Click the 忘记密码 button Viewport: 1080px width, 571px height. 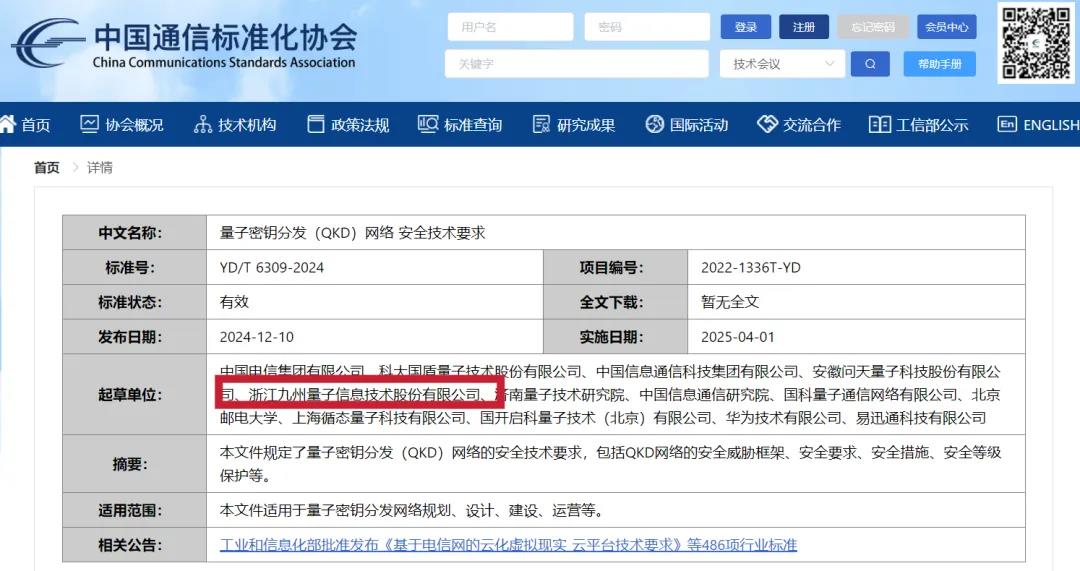click(873, 27)
